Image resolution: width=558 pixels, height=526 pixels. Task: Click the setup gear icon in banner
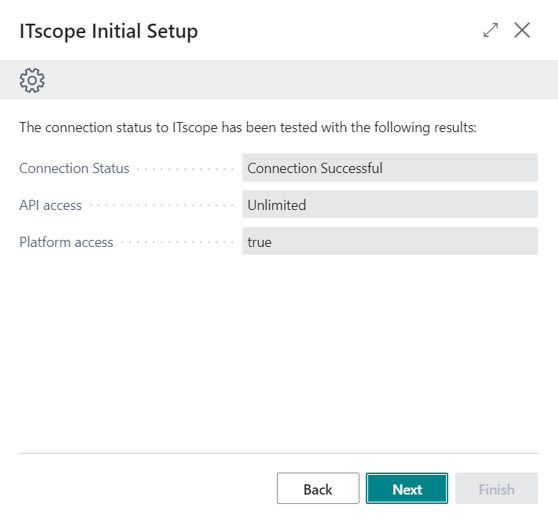coord(32,80)
